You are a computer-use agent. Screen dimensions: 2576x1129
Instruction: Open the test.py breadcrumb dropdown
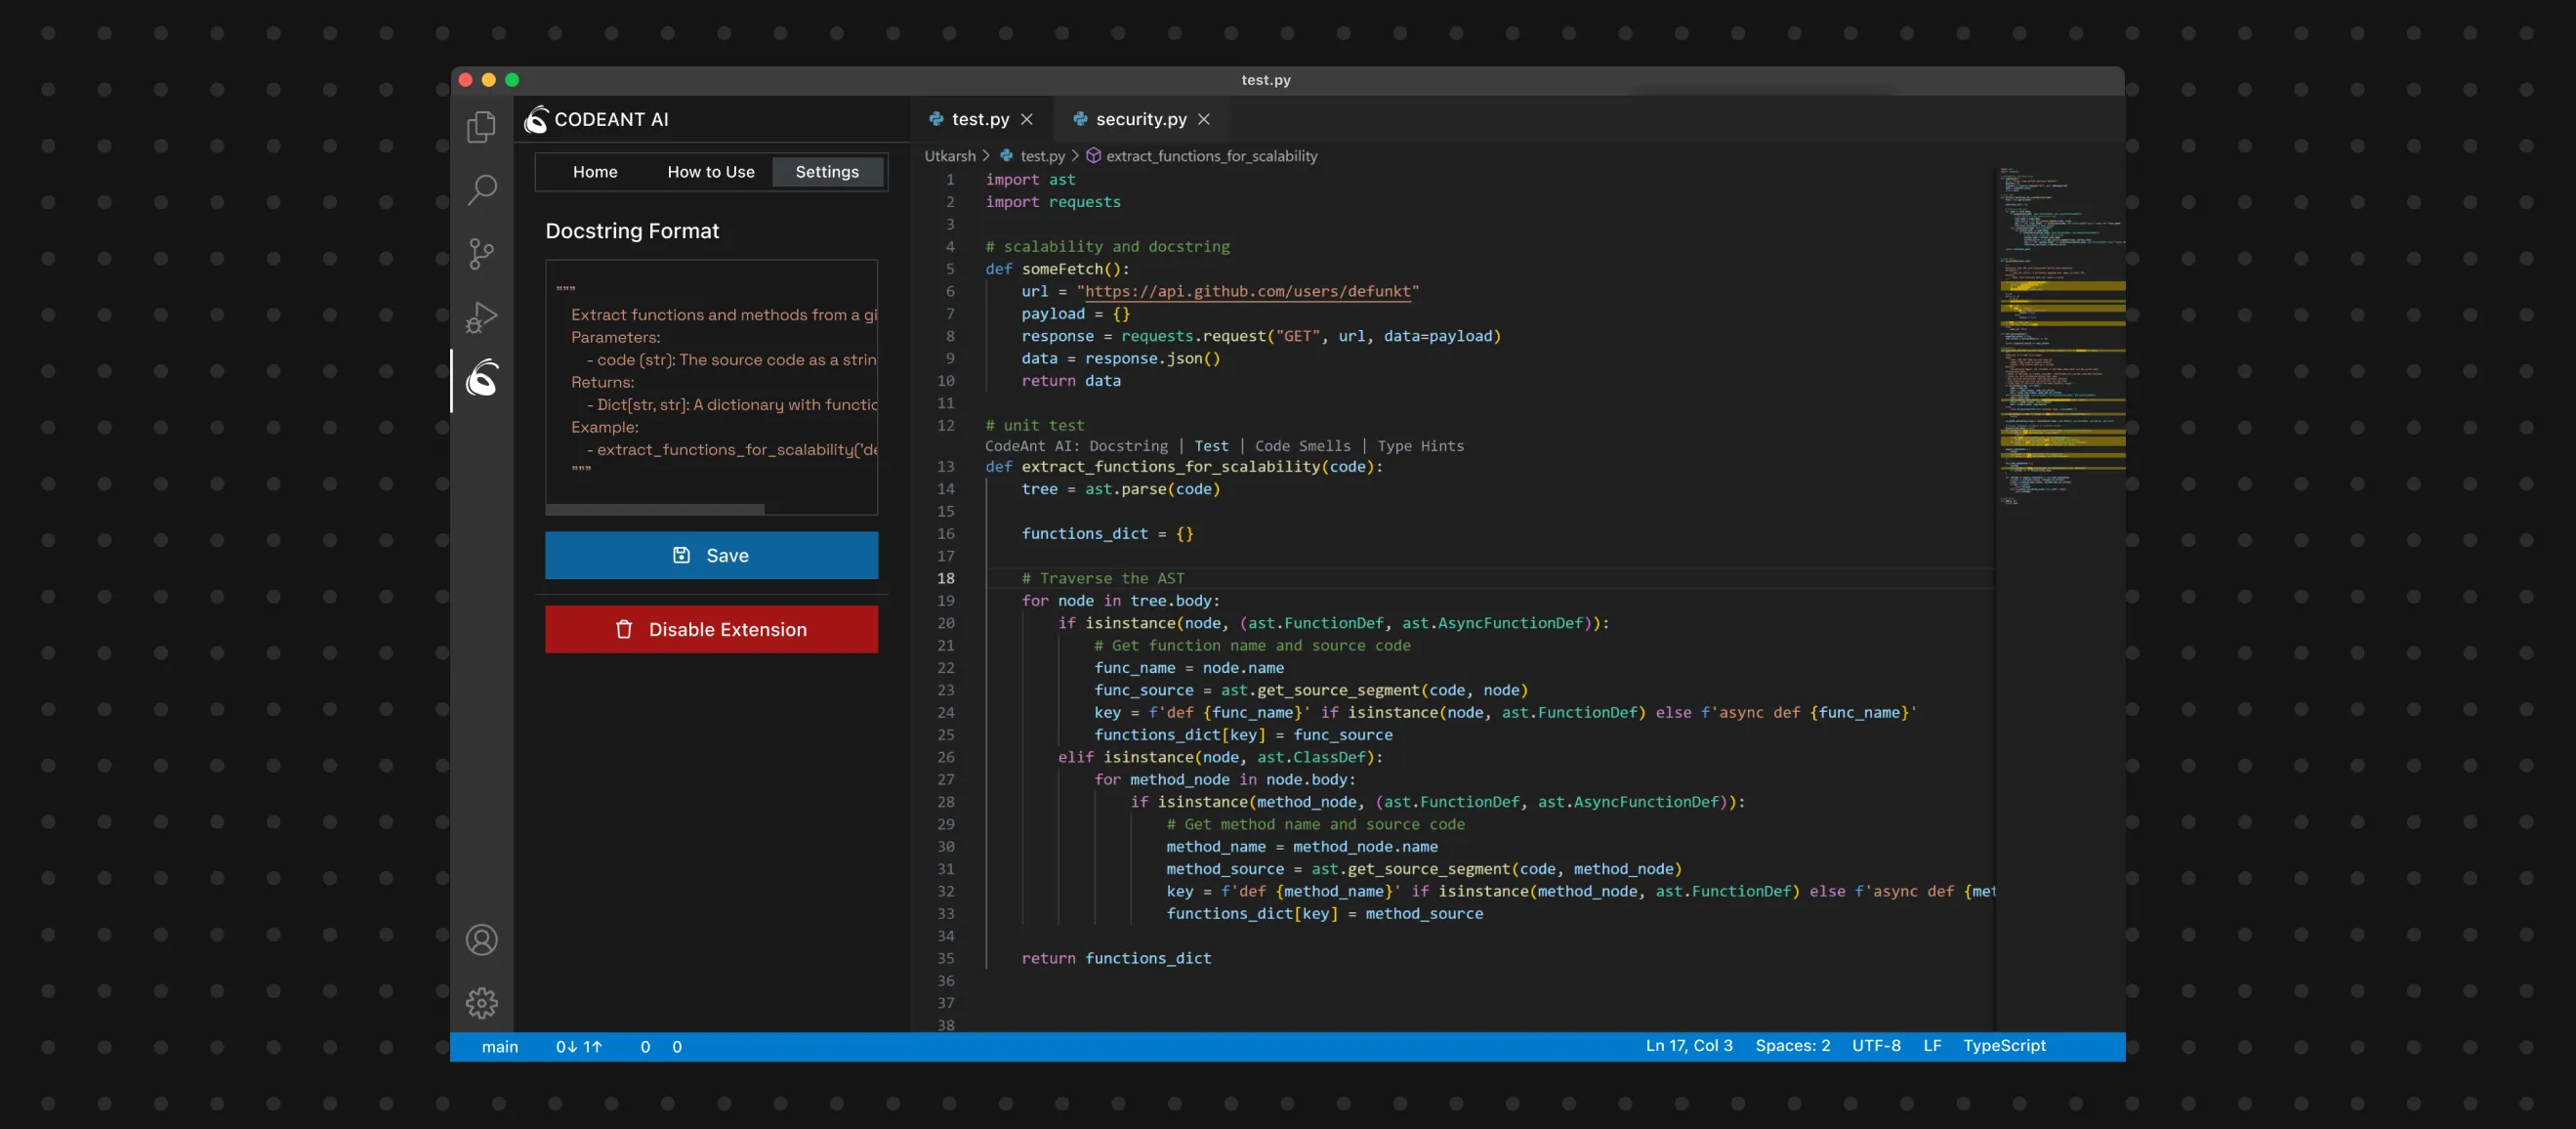click(1042, 156)
